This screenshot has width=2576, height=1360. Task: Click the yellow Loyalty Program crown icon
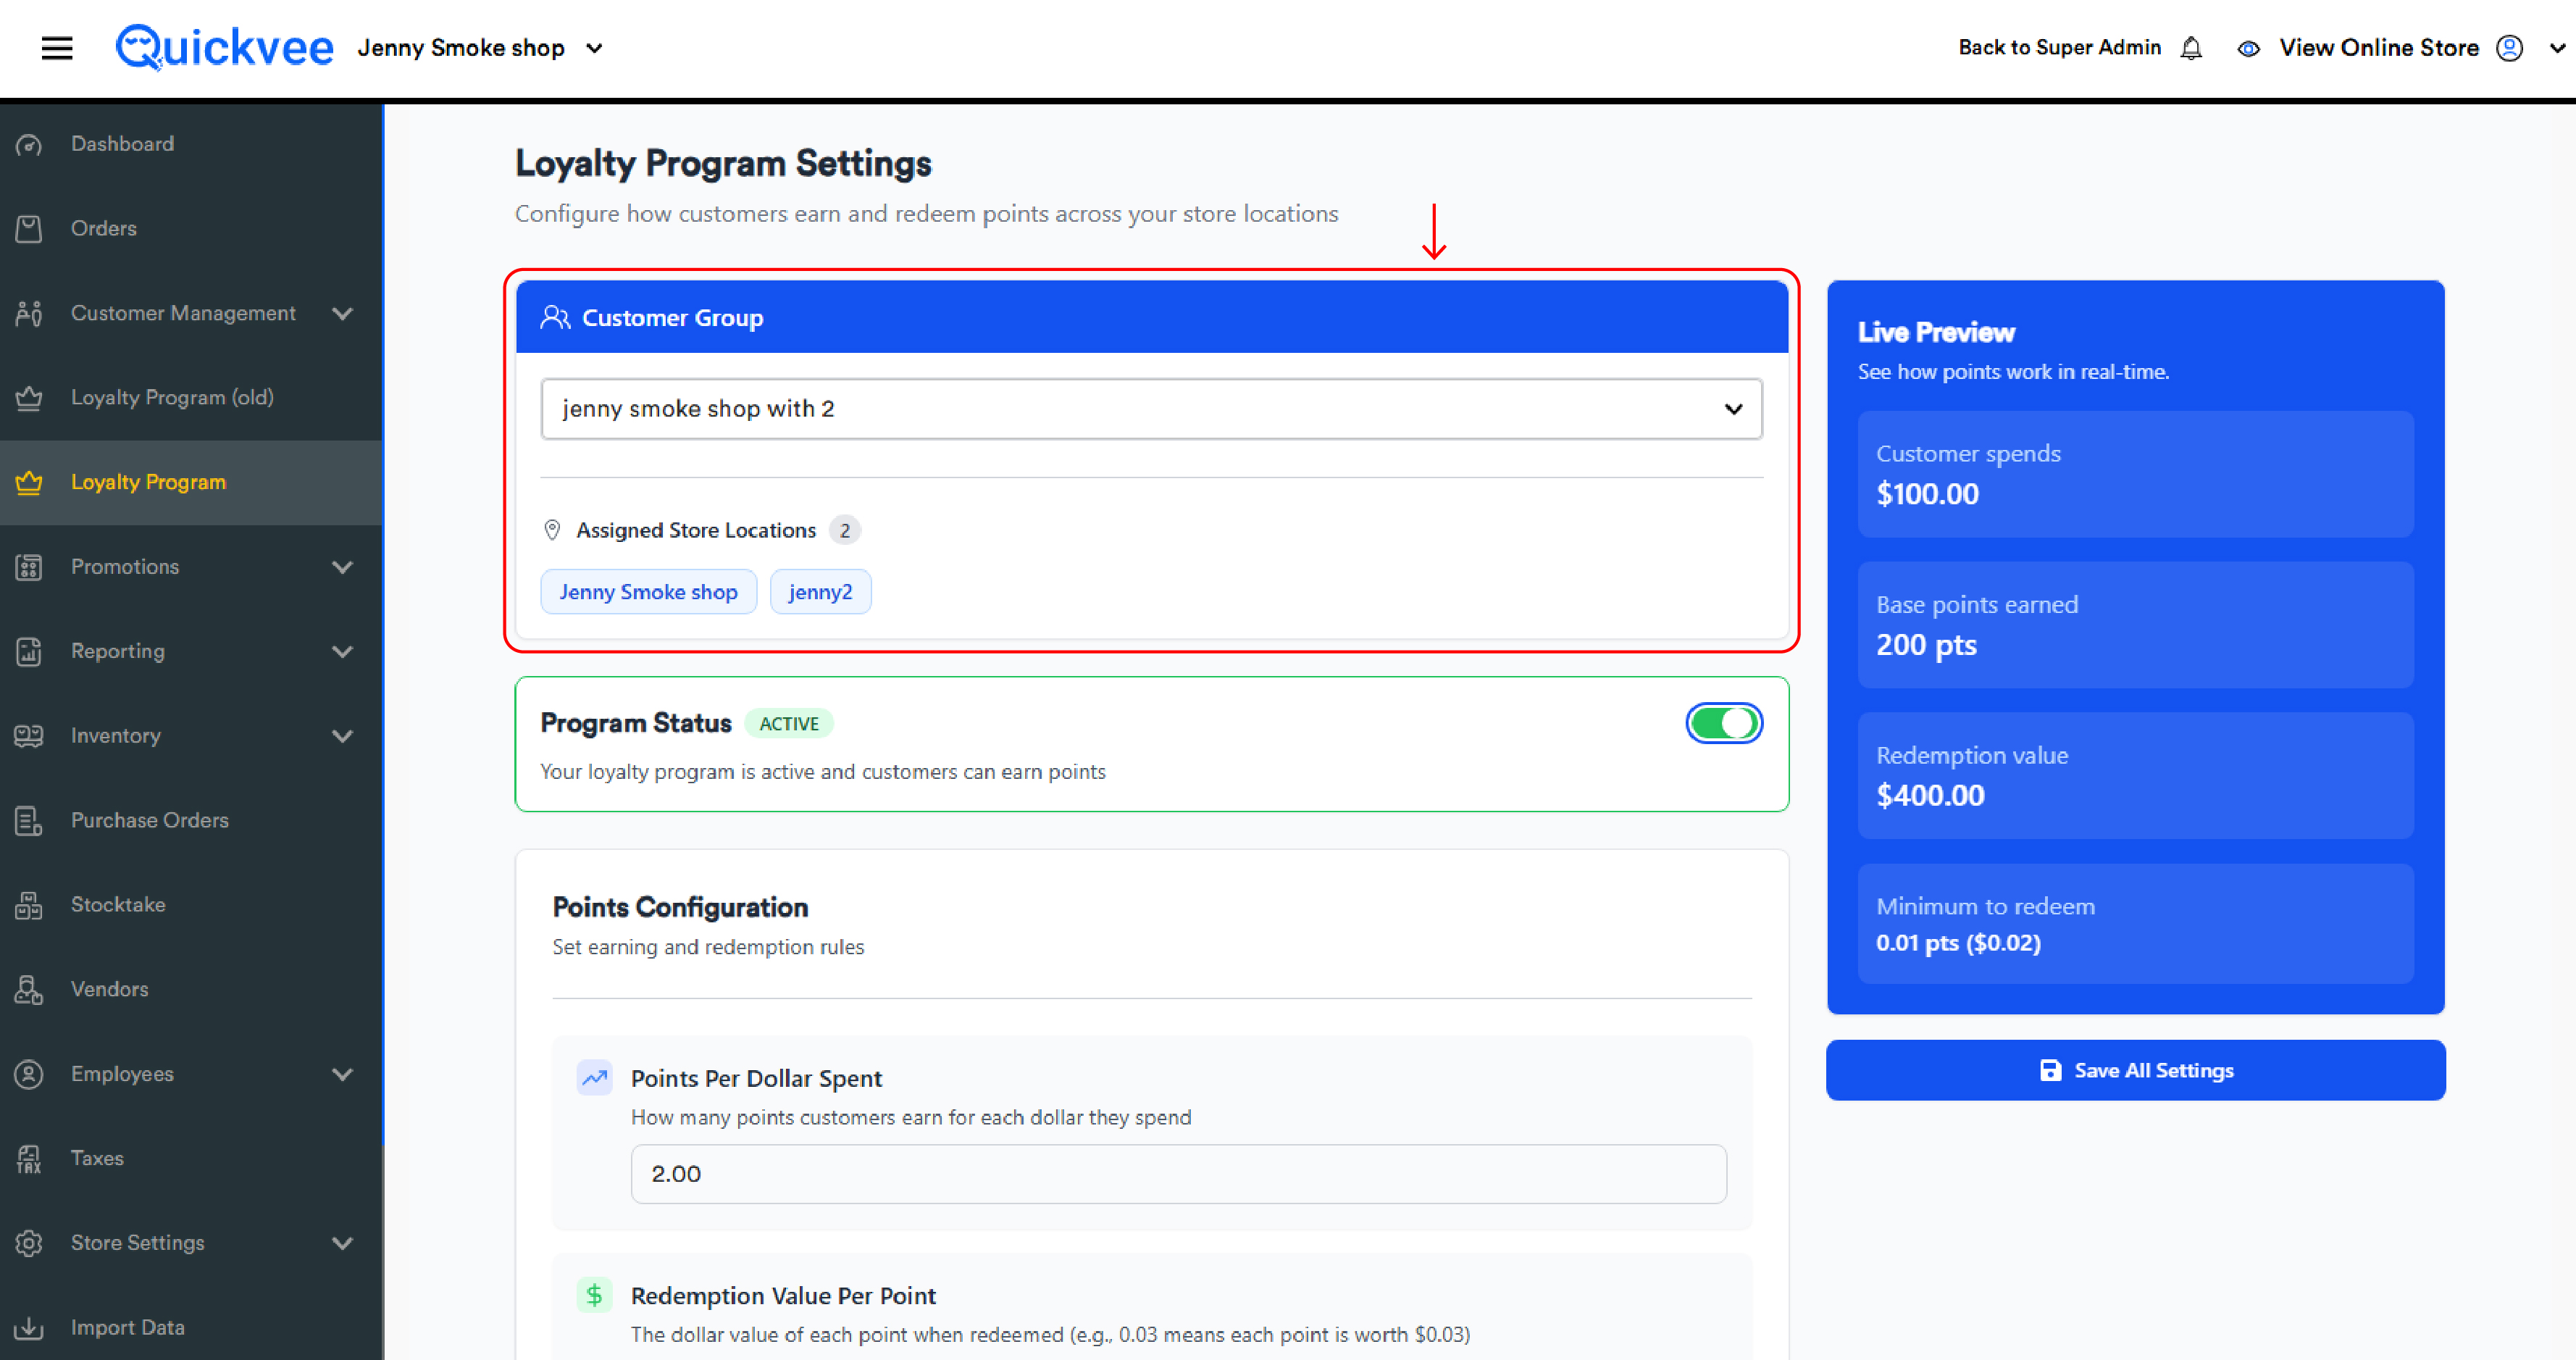(x=29, y=483)
